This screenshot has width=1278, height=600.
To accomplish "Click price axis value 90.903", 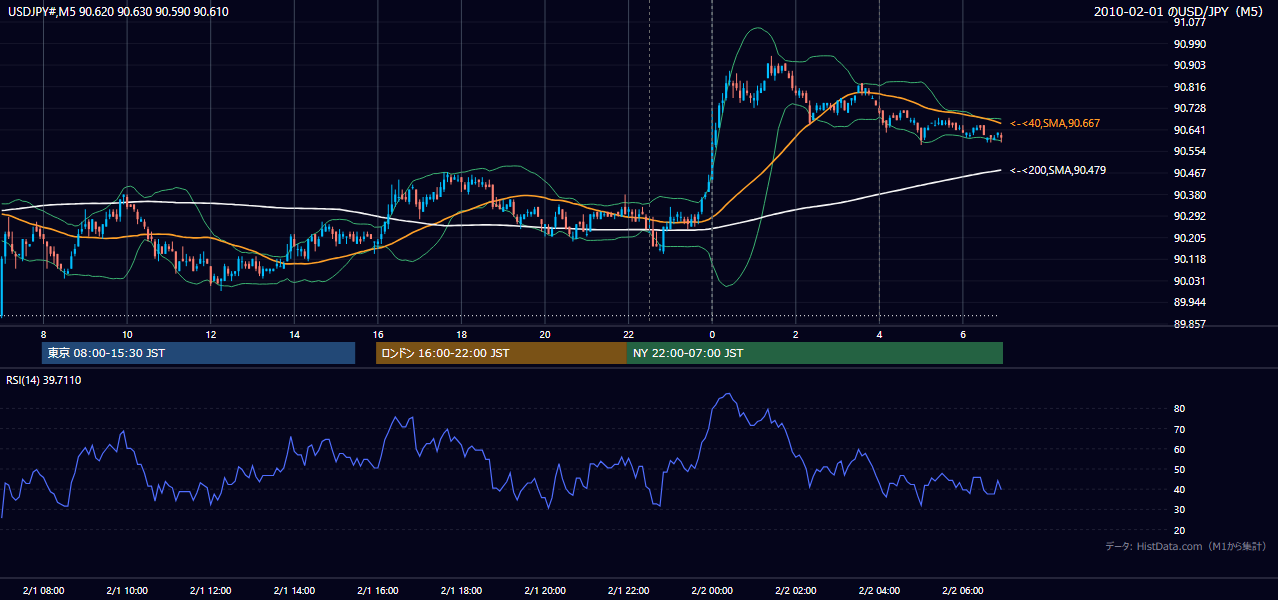I will coord(1189,65).
